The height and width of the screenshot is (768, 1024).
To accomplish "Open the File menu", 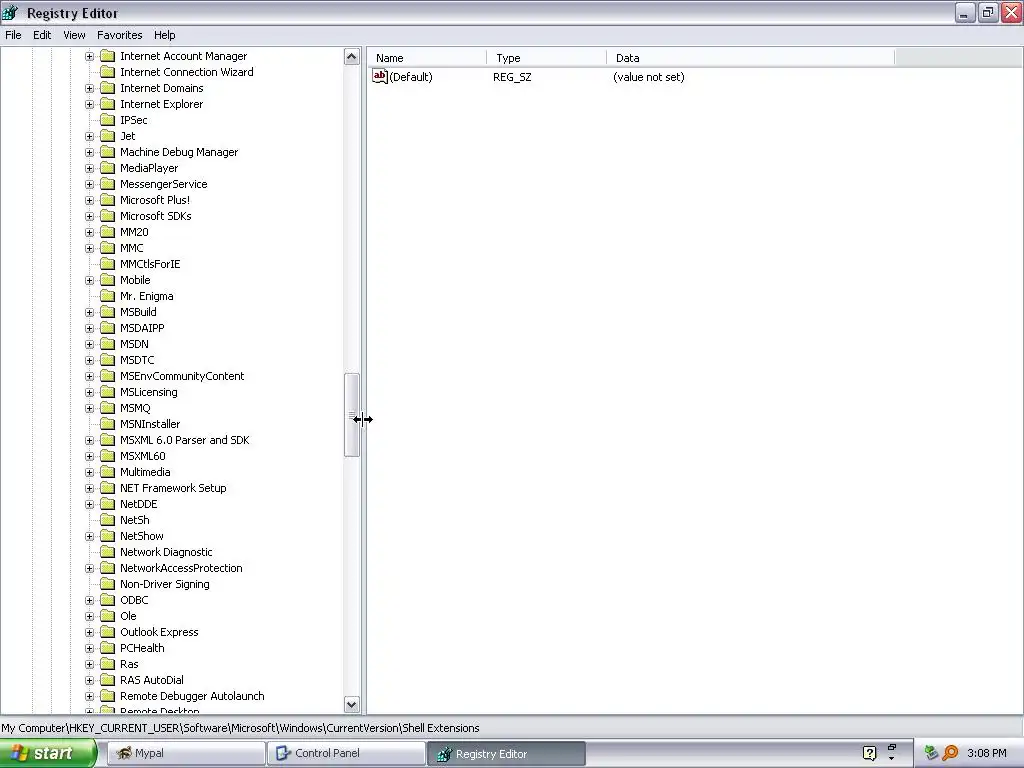I will (13, 35).
